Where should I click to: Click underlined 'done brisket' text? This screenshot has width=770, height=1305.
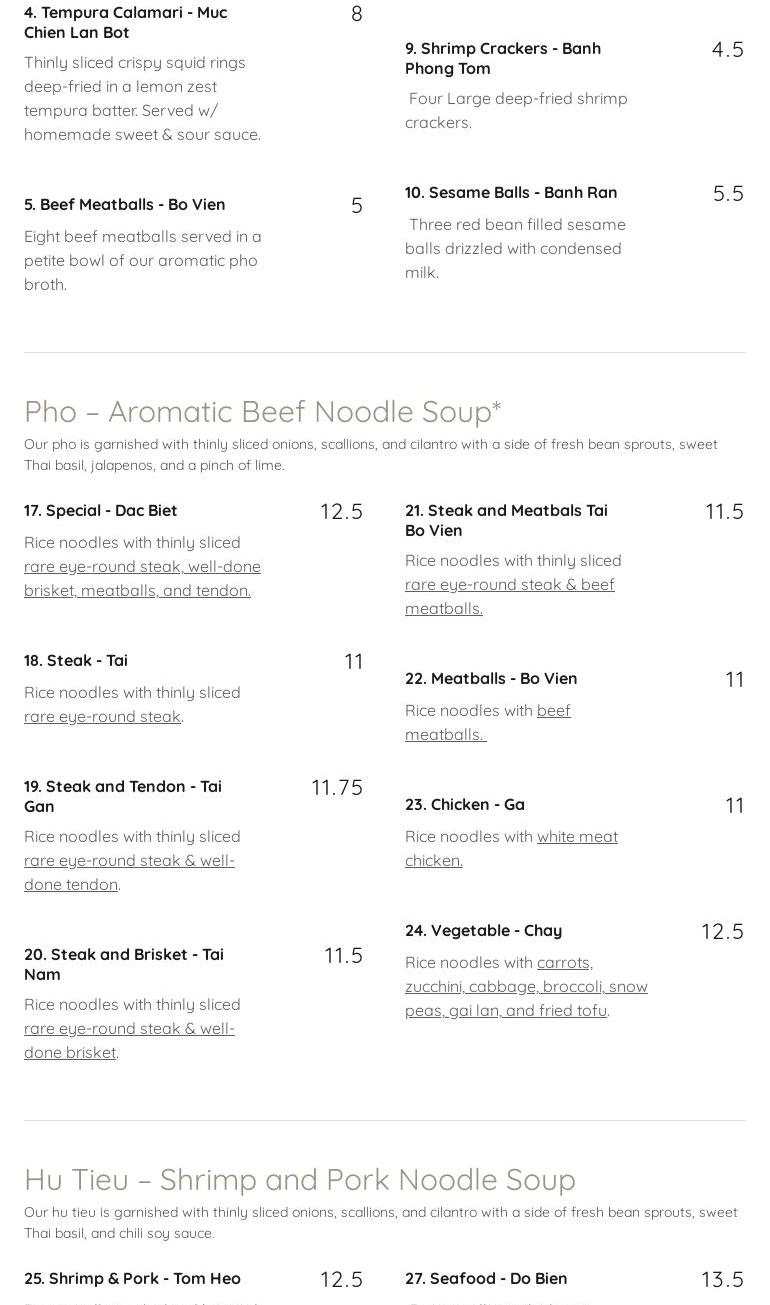click(x=70, y=1052)
